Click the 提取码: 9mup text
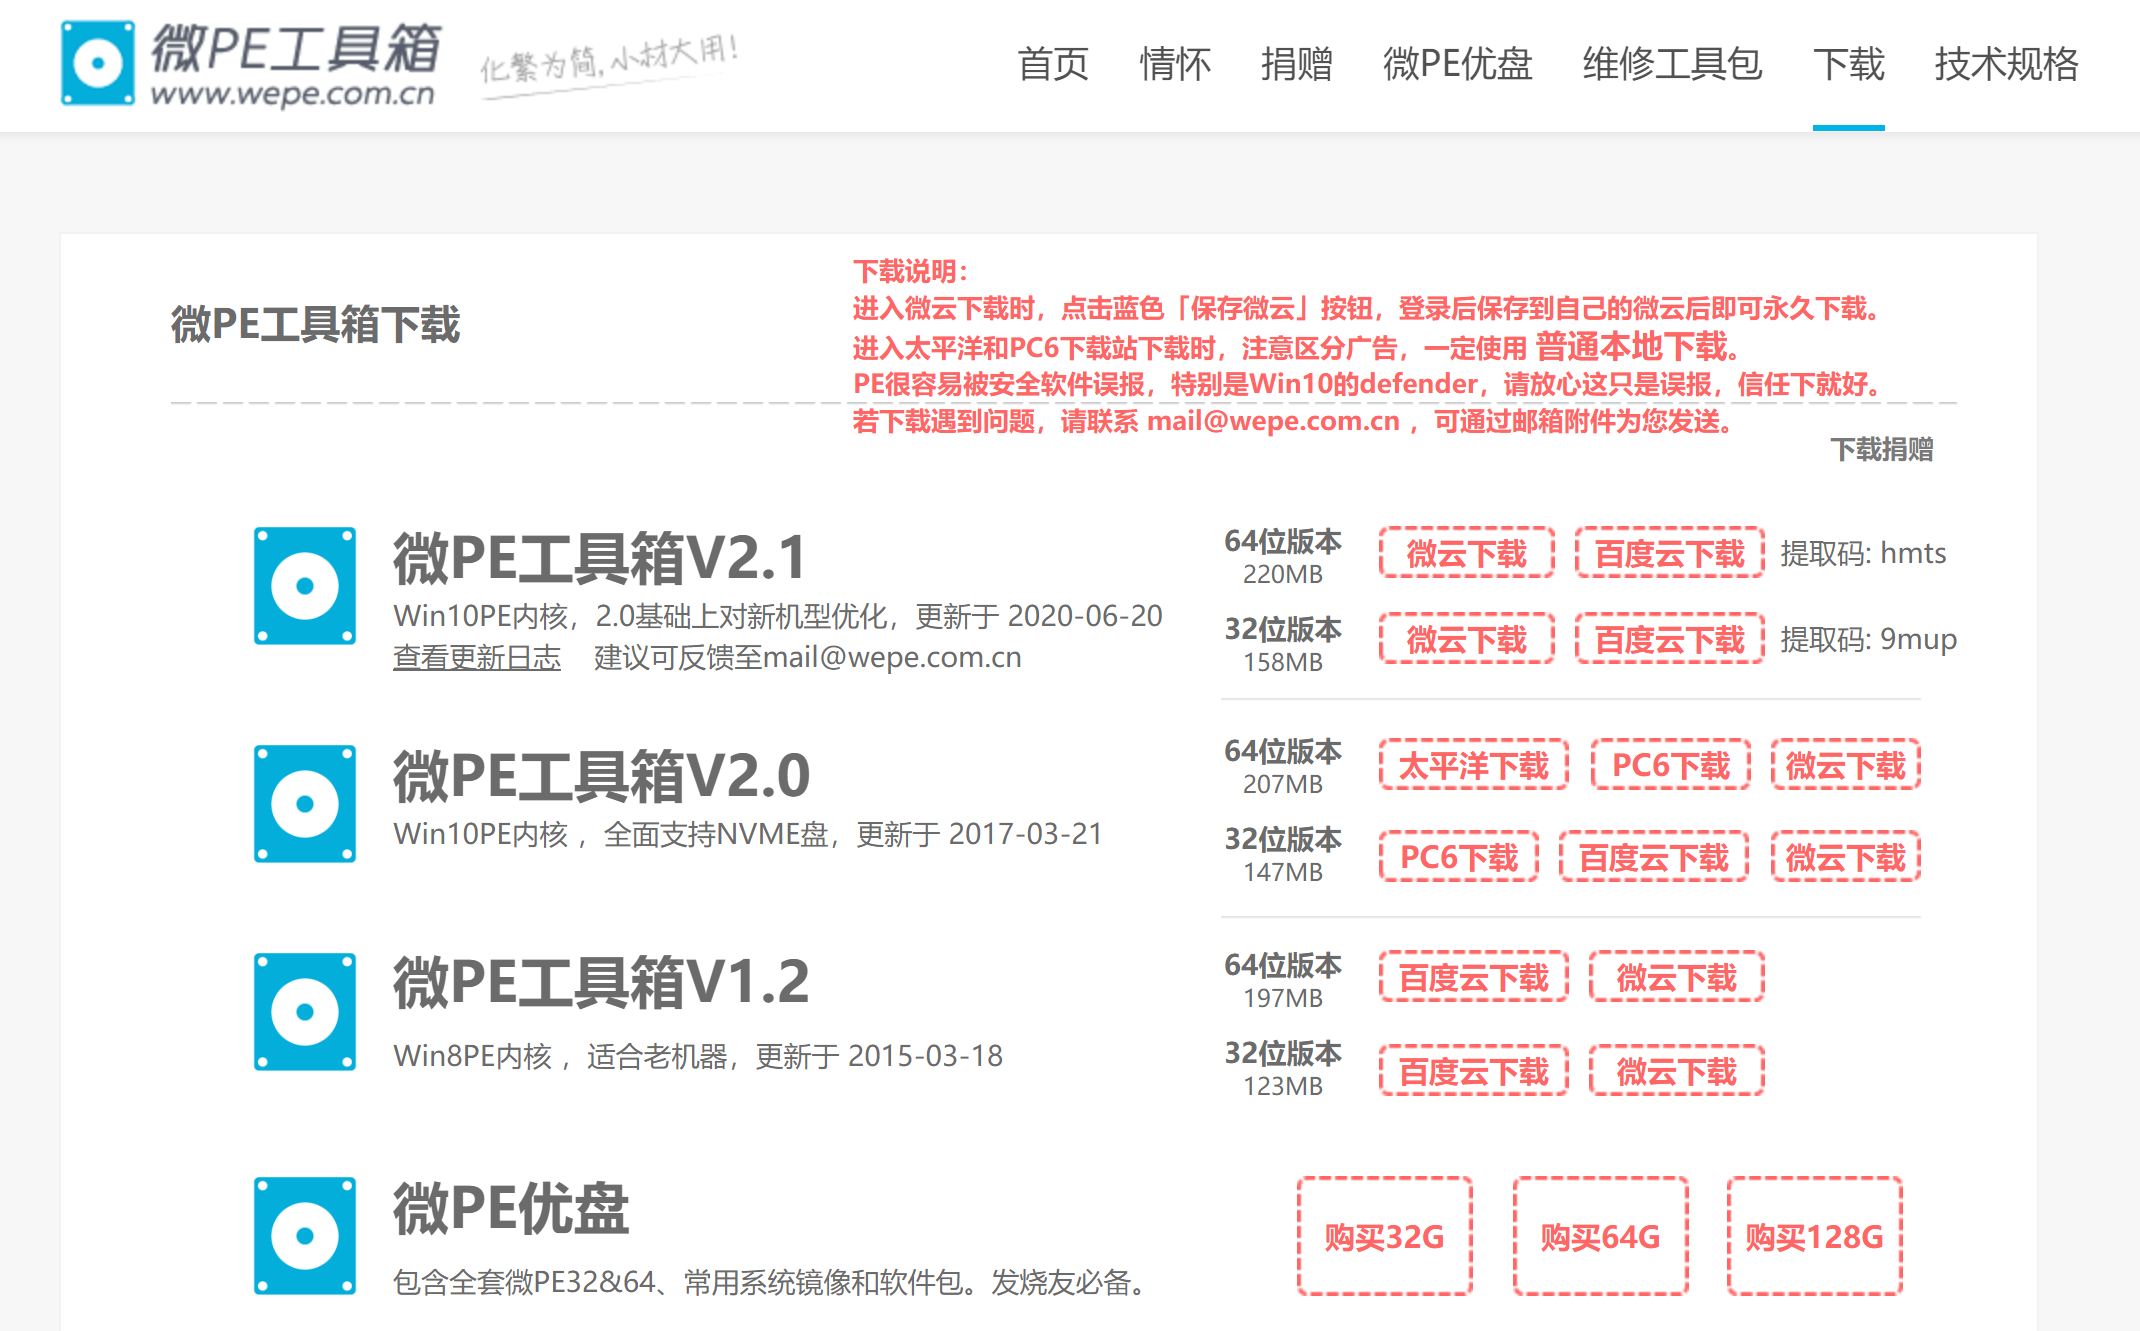The image size is (2140, 1331). tap(1868, 639)
